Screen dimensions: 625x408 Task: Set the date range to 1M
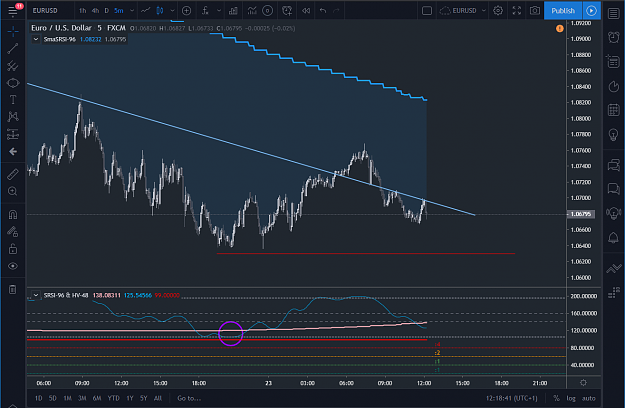point(67,398)
